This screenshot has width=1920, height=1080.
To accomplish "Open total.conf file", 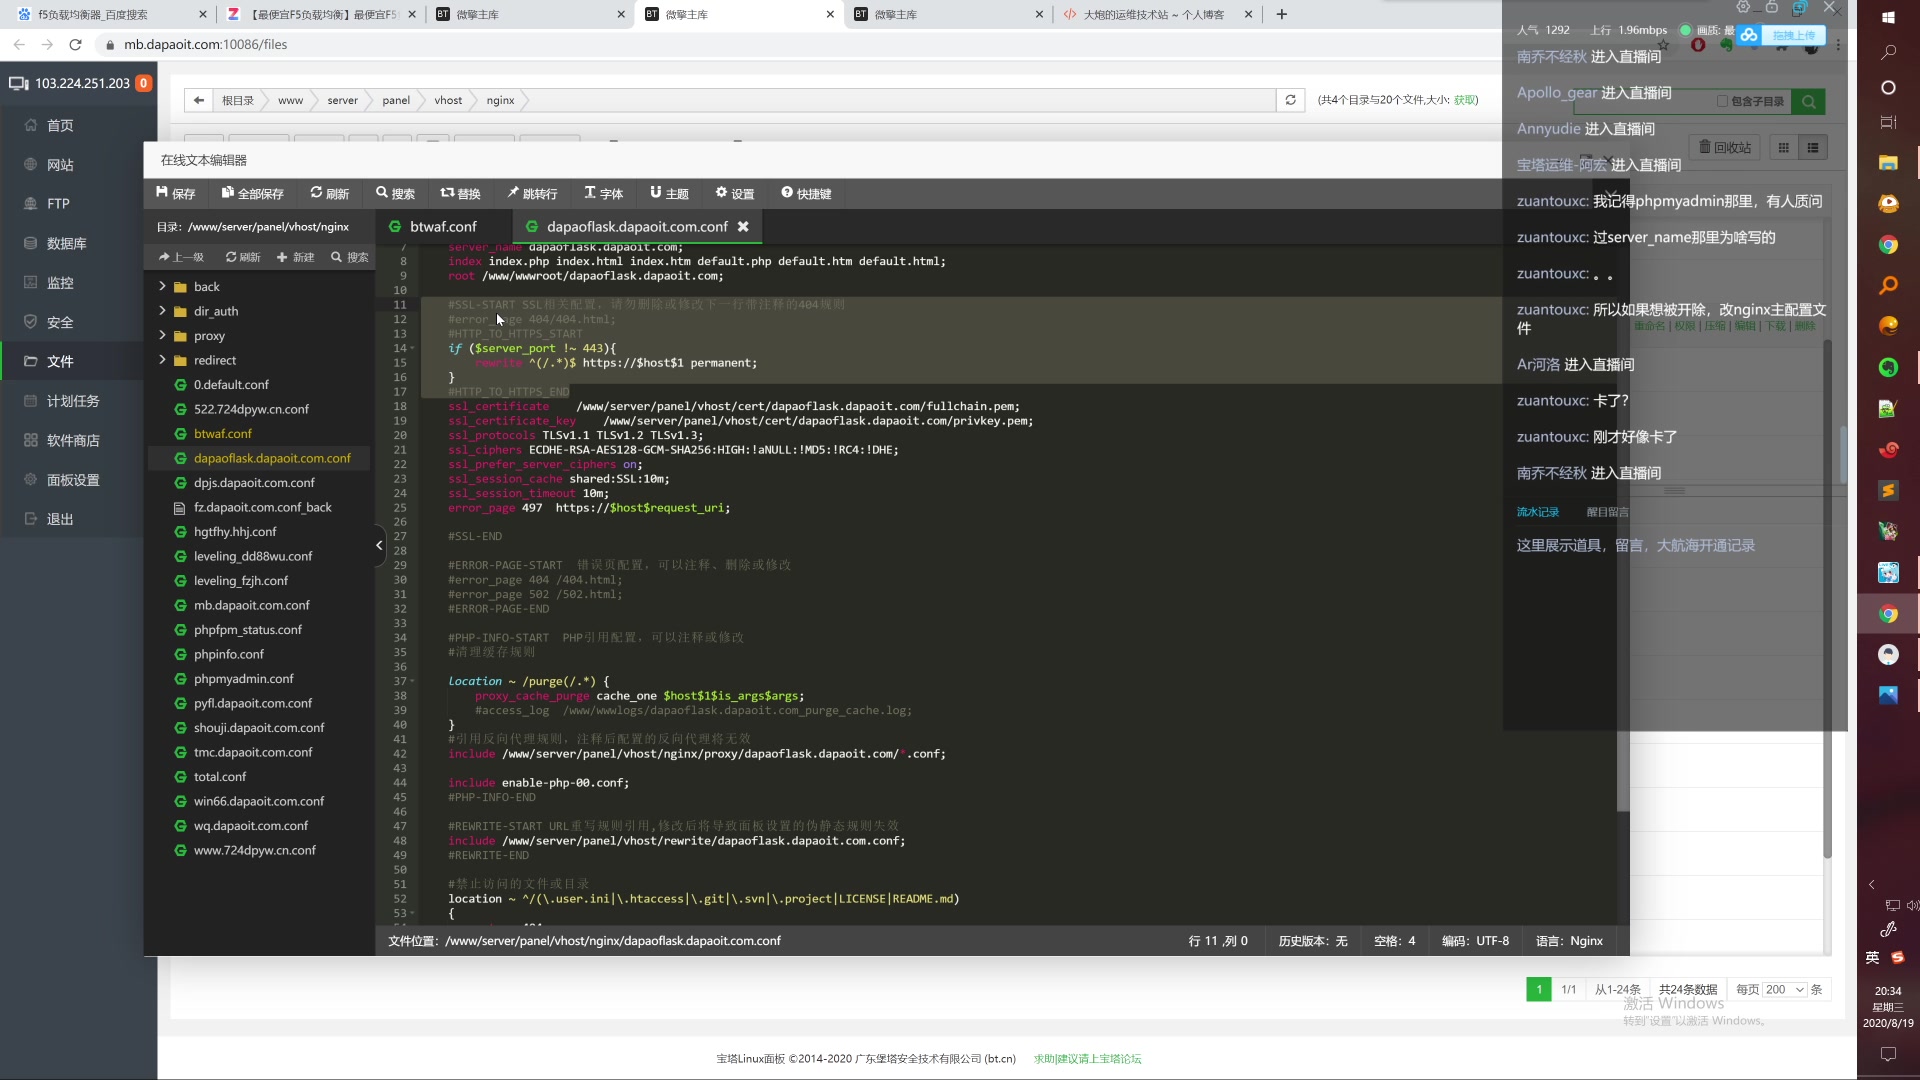I will [220, 776].
